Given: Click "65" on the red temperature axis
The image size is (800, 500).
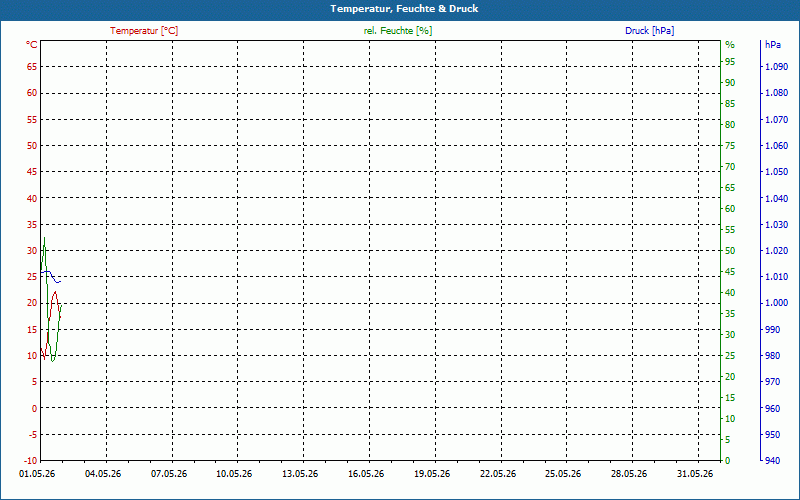Looking at the screenshot, I should [32, 67].
